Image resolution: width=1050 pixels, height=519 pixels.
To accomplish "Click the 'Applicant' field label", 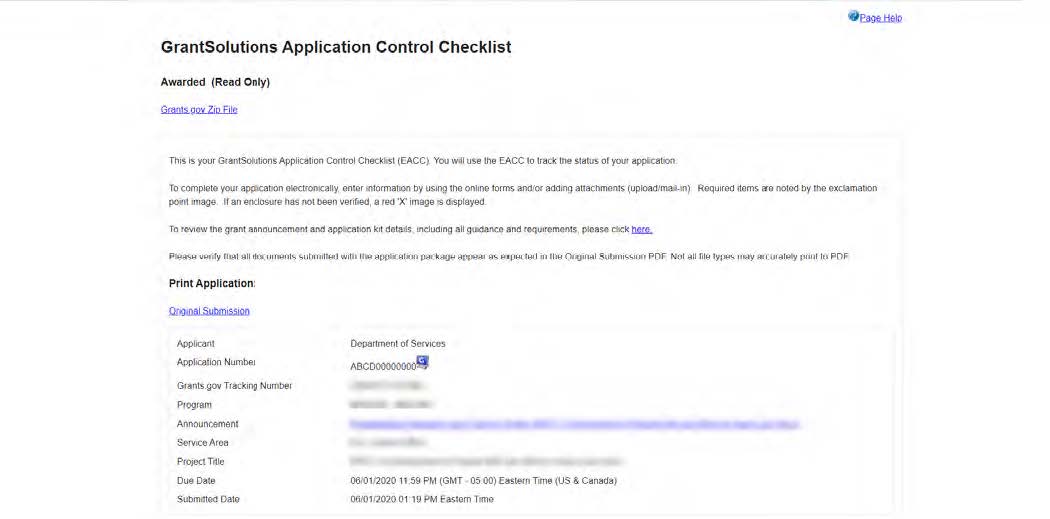I will pyautogui.click(x=196, y=344).
